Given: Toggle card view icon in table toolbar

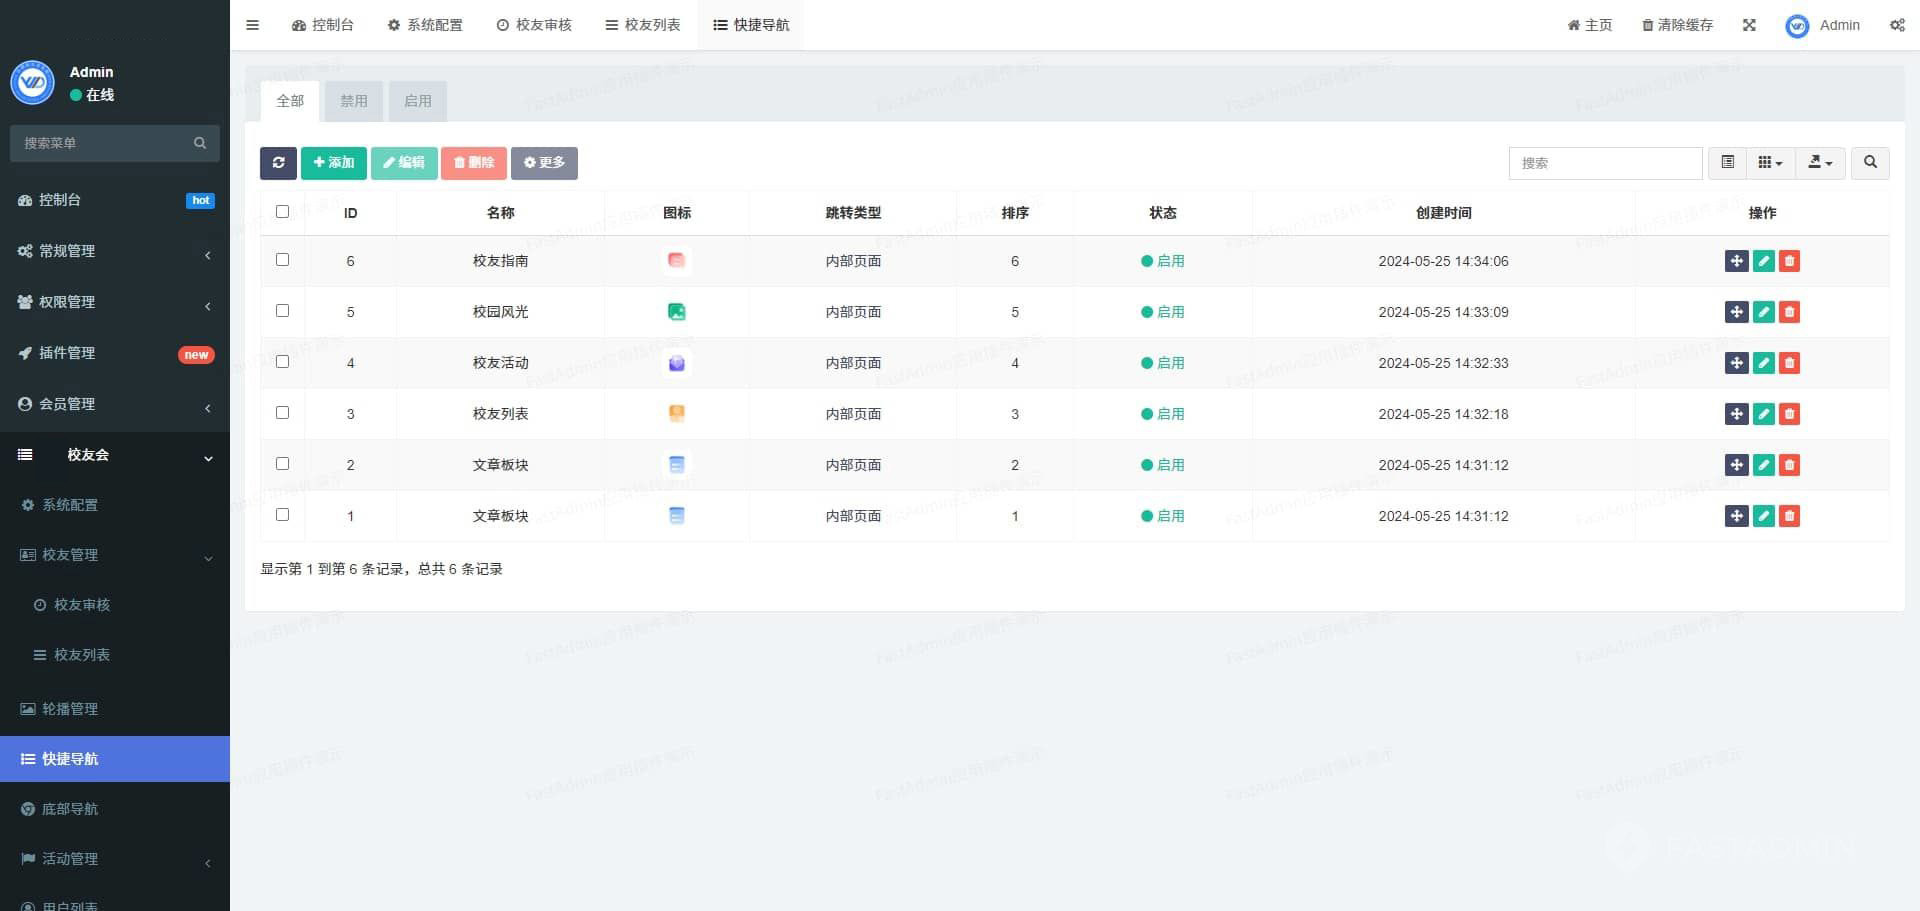Looking at the screenshot, I should pos(1727,162).
